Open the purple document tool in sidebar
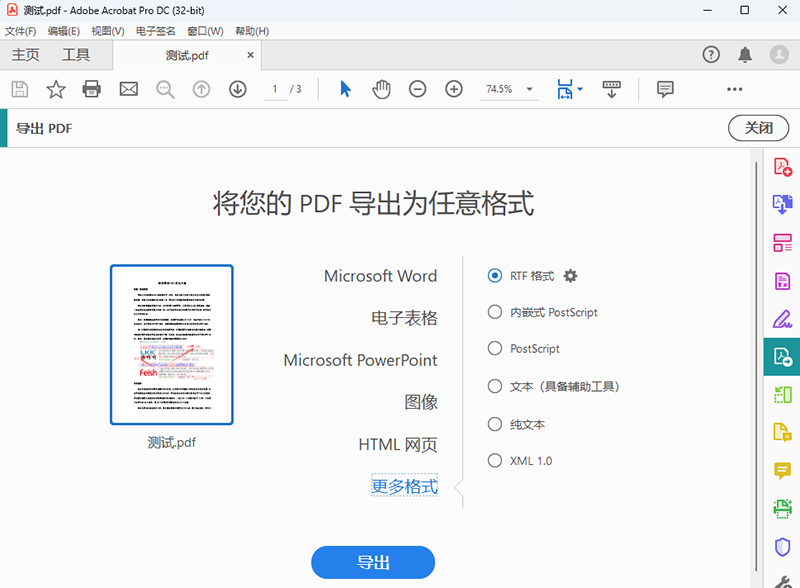The width and height of the screenshot is (800, 588). tap(783, 281)
